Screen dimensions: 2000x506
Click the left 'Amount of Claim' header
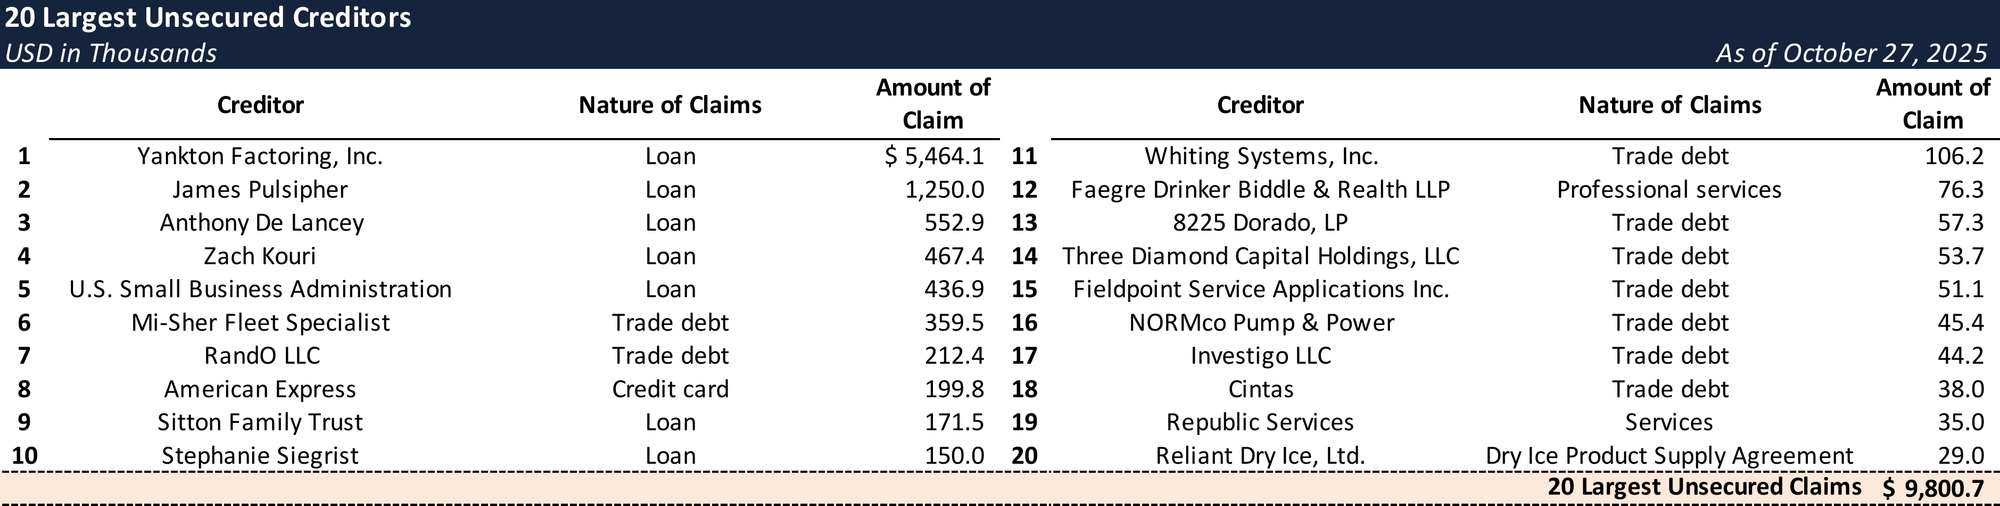pyautogui.click(x=933, y=104)
